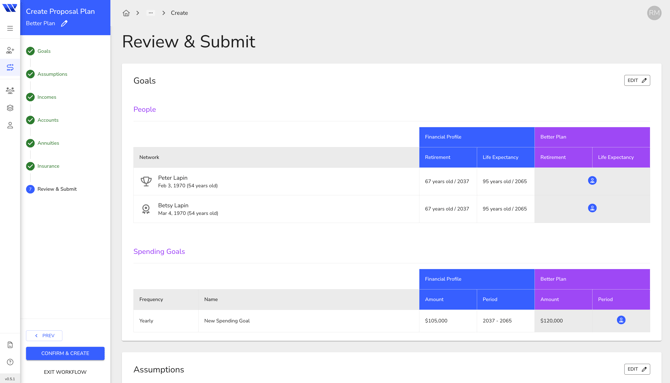Open the help icon in sidebar bottom
This screenshot has height=383, width=670.
10,362
